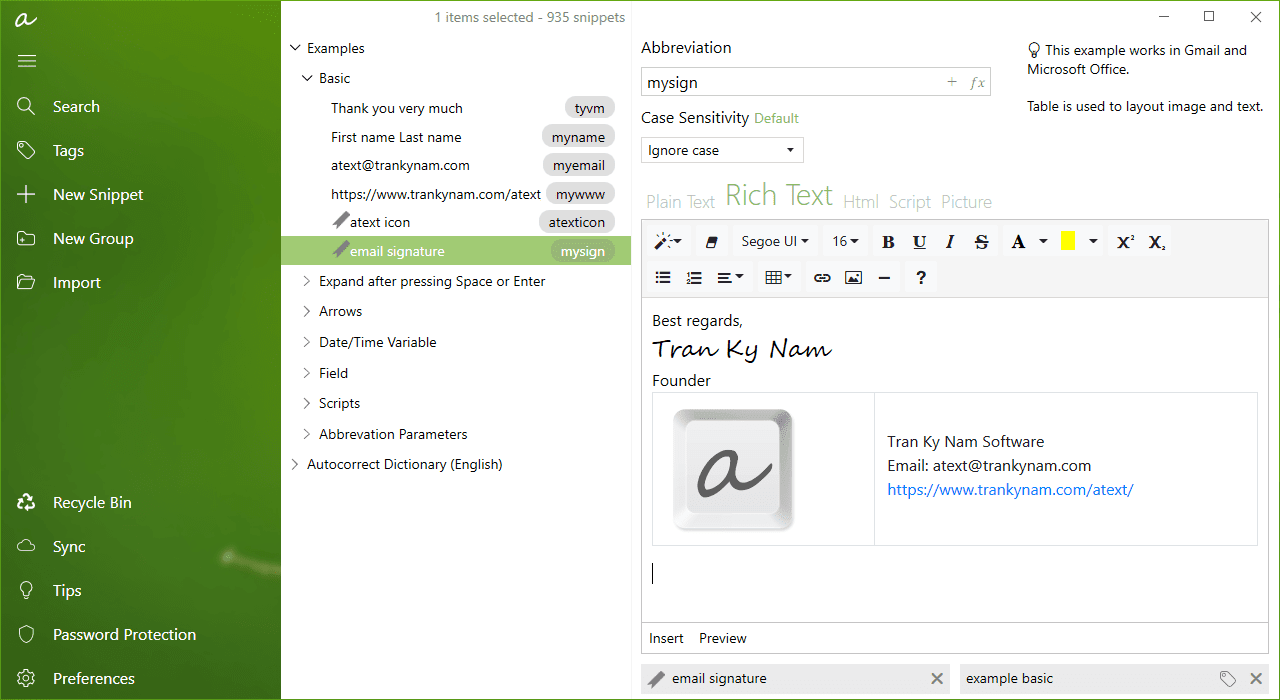Image resolution: width=1280 pixels, height=700 pixels.
Task: Expand the Field group
Action: (x=307, y=373)
